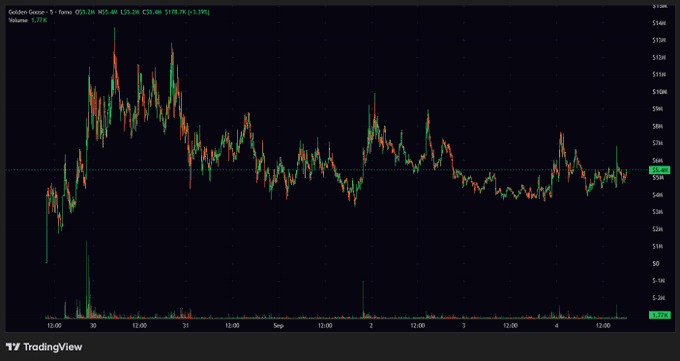The height and width of the screenshot is (361, 680).
Task: Click the $8M label on price axis
Action: [x=658, y=126]
